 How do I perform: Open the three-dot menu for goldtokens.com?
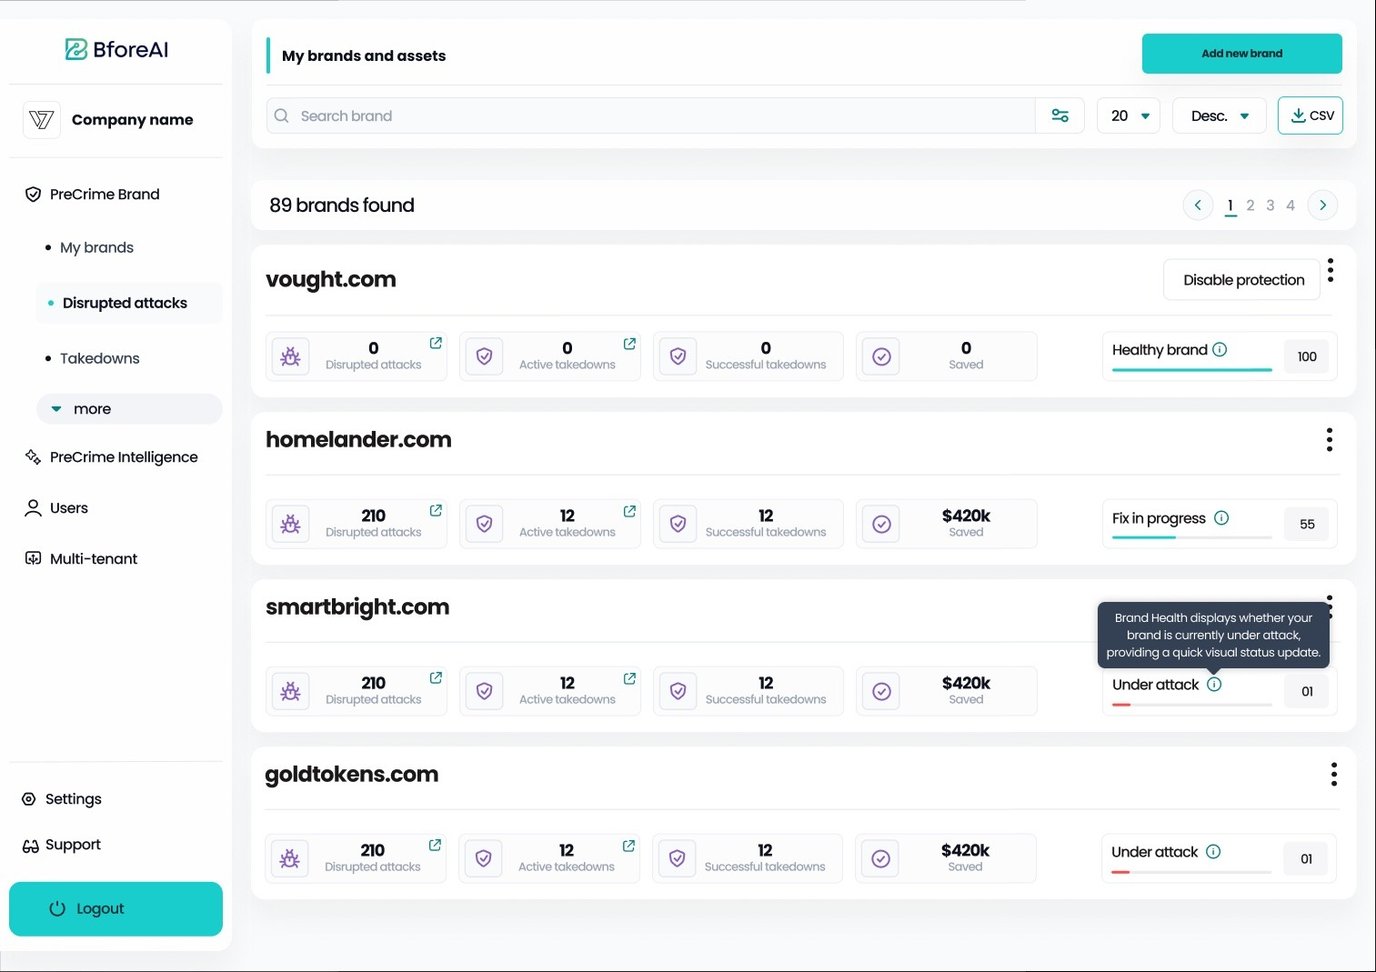(1334, 774)
